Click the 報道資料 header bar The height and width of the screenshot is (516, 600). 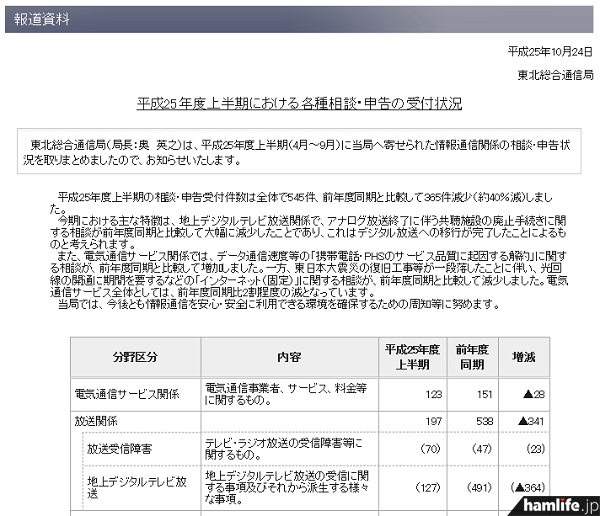tap(300, 17)
